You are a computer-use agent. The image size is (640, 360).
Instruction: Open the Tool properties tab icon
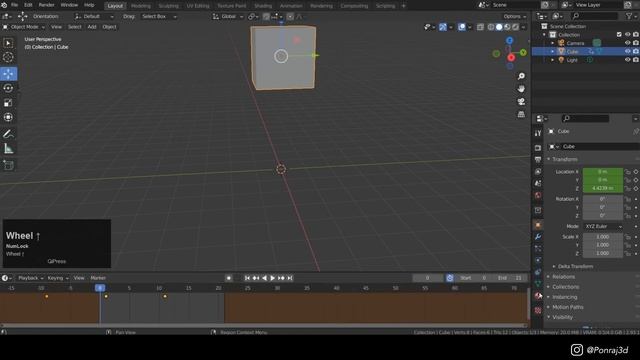pos(538,133)
